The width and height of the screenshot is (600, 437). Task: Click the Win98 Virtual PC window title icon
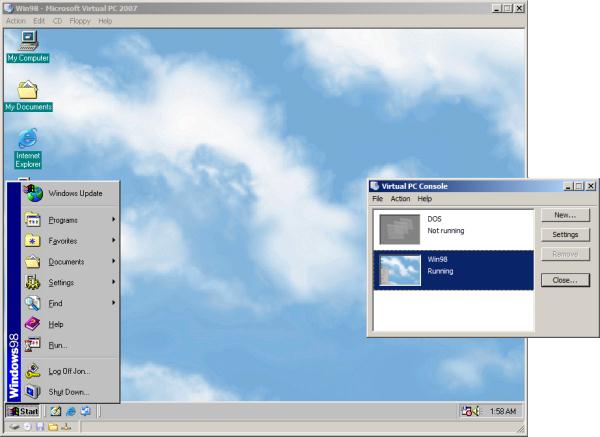pos(8,8)
